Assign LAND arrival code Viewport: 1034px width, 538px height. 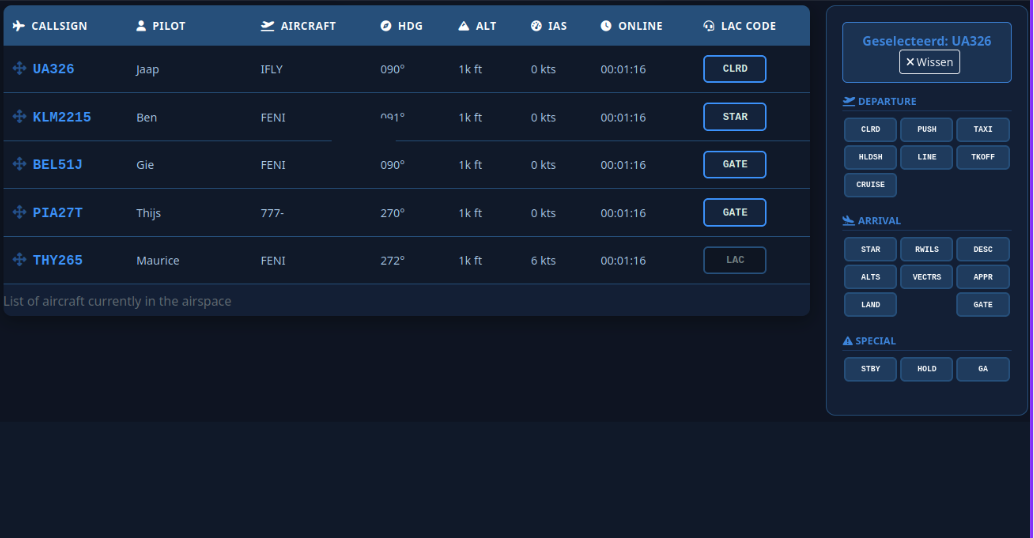(870, 305)
